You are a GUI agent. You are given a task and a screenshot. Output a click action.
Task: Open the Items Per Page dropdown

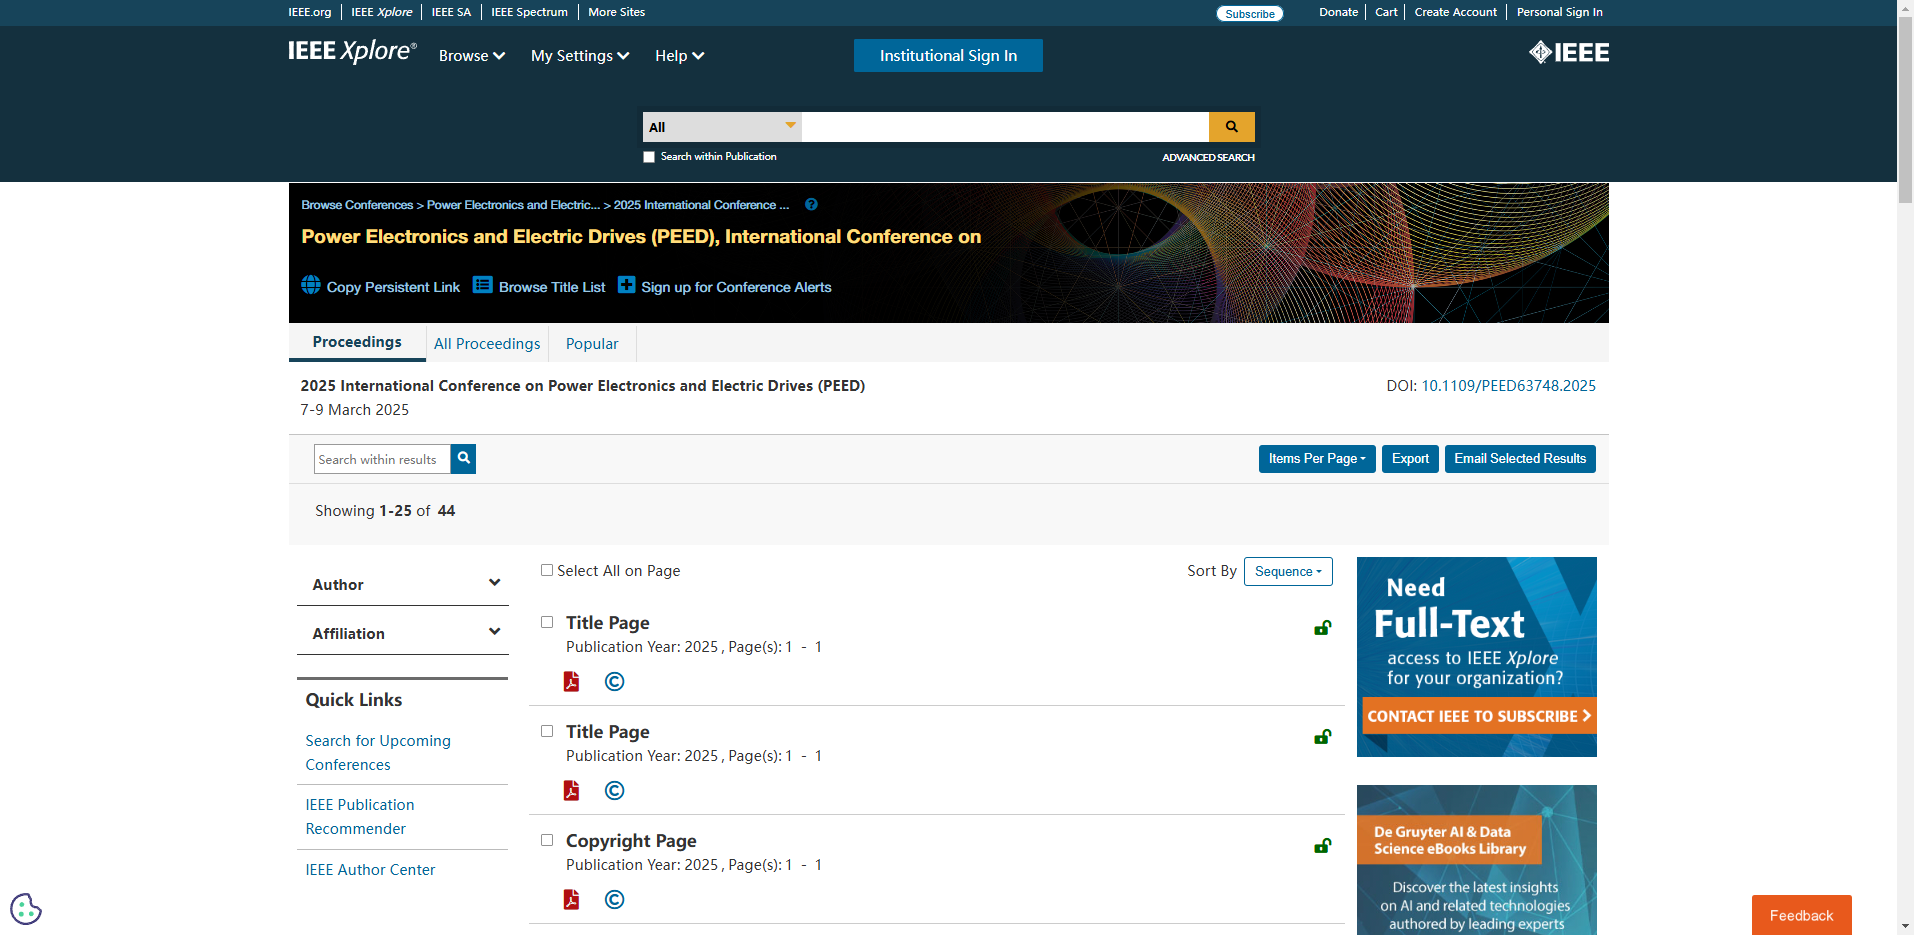(1316, 459)
